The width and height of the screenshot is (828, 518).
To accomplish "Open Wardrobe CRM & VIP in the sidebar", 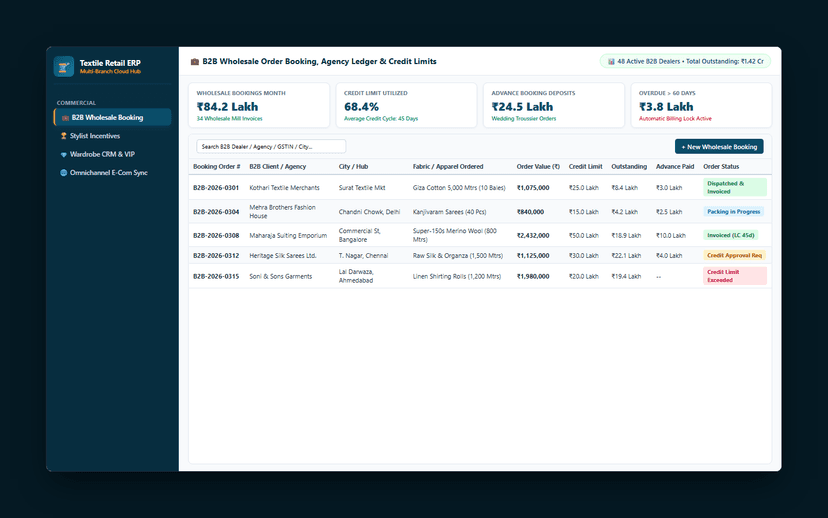I will point(112,154).
